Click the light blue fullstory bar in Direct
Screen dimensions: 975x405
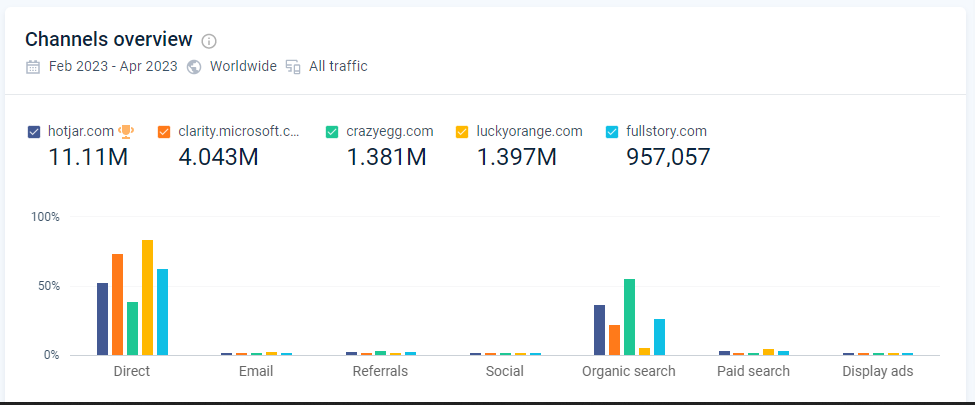(x=162, y=312)
